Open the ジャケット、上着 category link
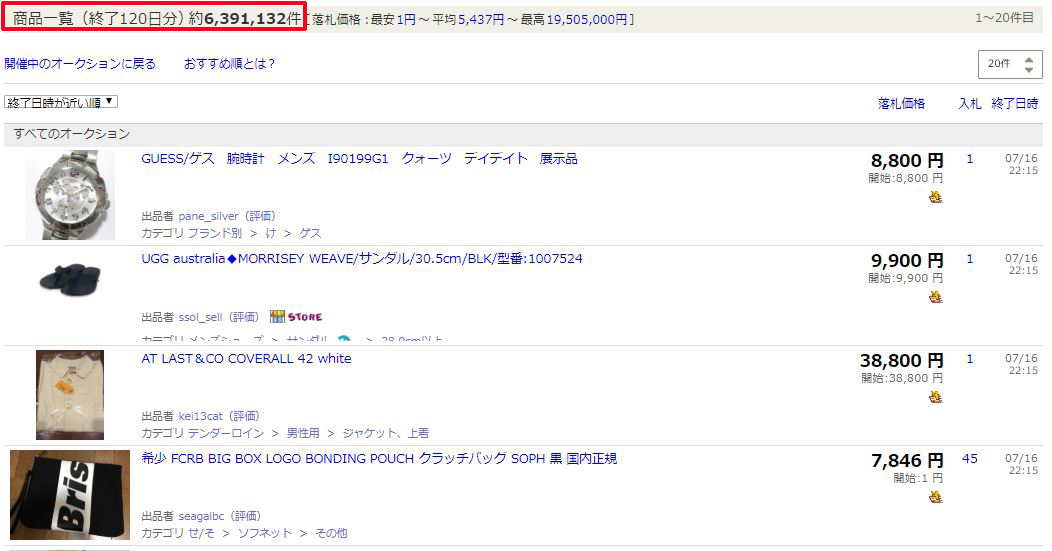The width and height of the screenshot is (1052, 551). [386, 433]
